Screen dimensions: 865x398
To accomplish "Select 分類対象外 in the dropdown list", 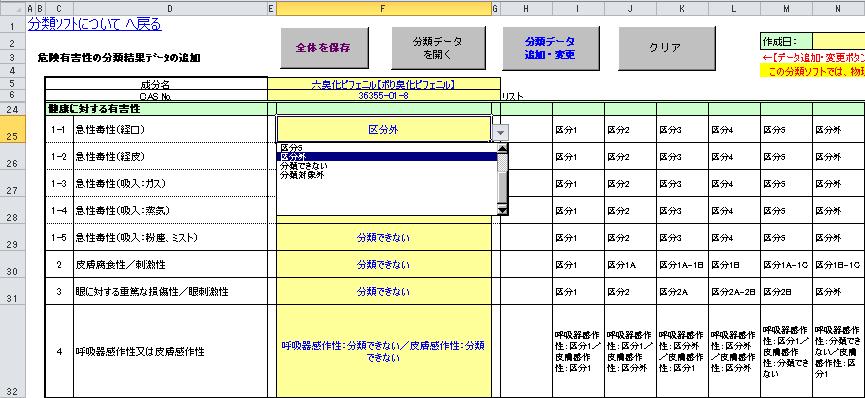I will tap(302, 174).
